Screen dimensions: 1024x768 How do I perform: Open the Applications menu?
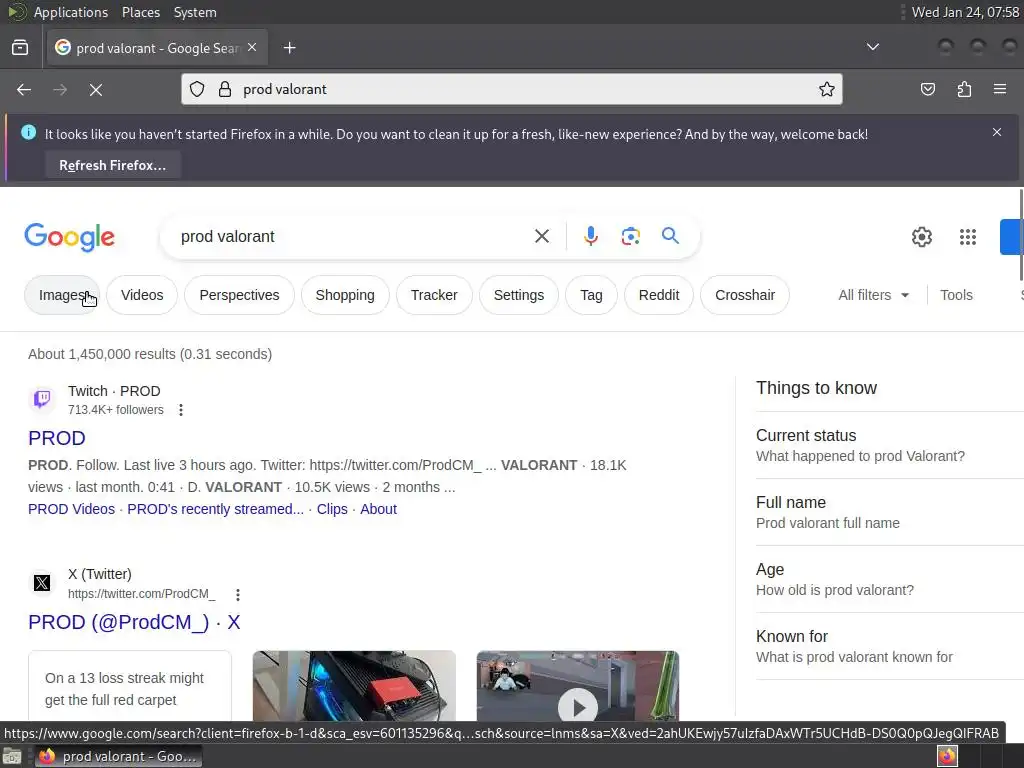tap(71, 12)
